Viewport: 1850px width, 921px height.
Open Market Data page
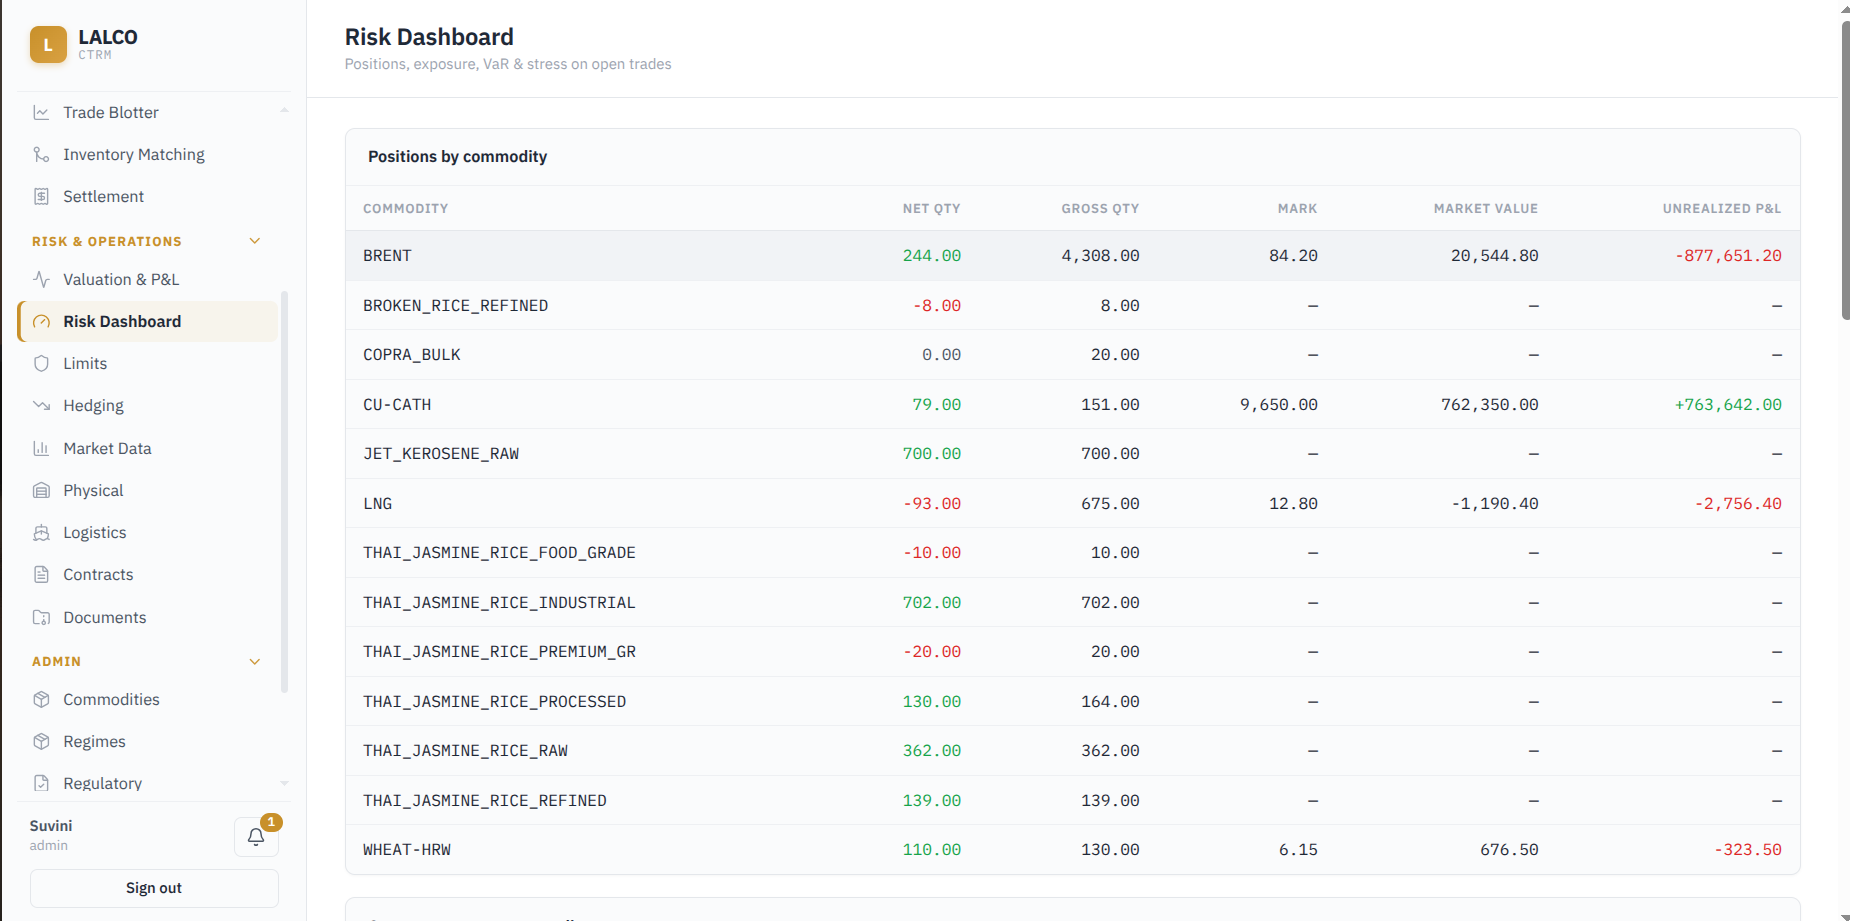(x=148, y=449)
